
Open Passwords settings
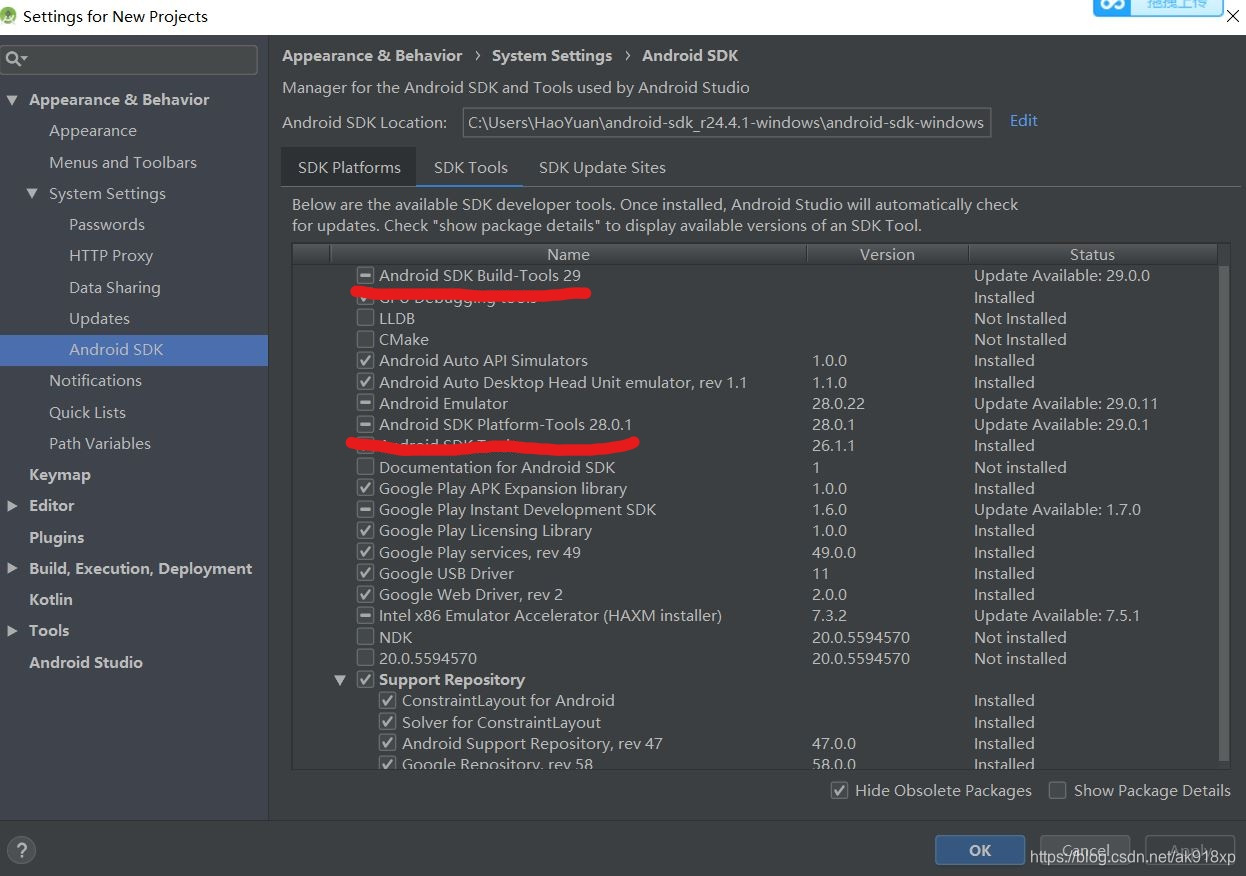click(x=107, y=225)
